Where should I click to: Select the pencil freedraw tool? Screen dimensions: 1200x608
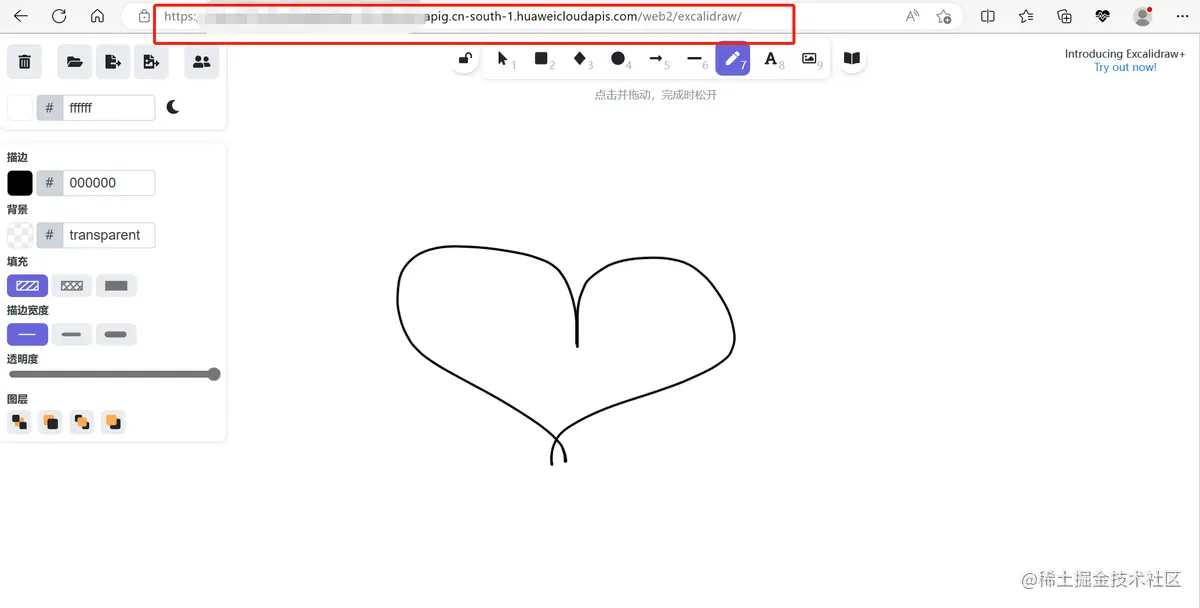(733, 59)
